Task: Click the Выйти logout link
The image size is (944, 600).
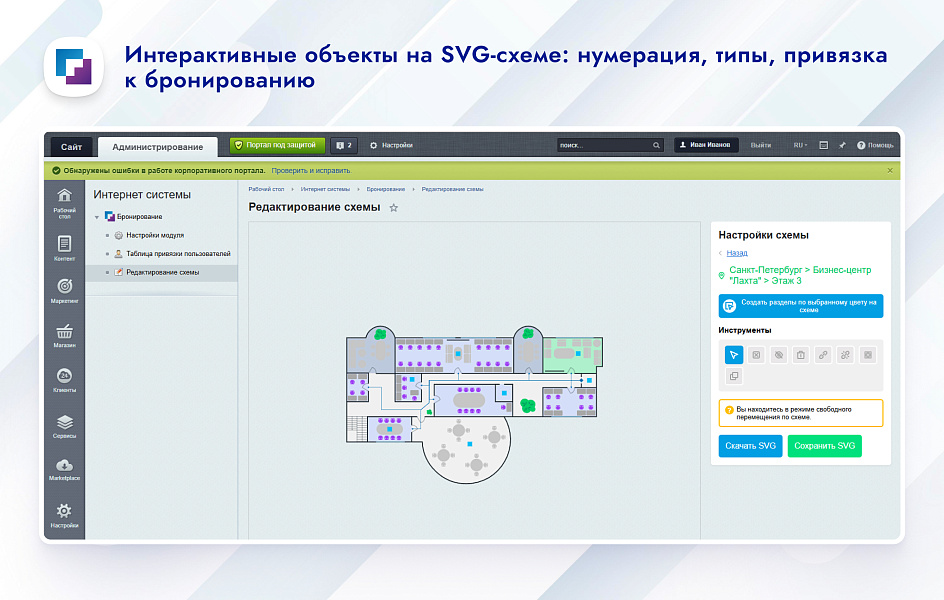Action: [x=760, y=145]
